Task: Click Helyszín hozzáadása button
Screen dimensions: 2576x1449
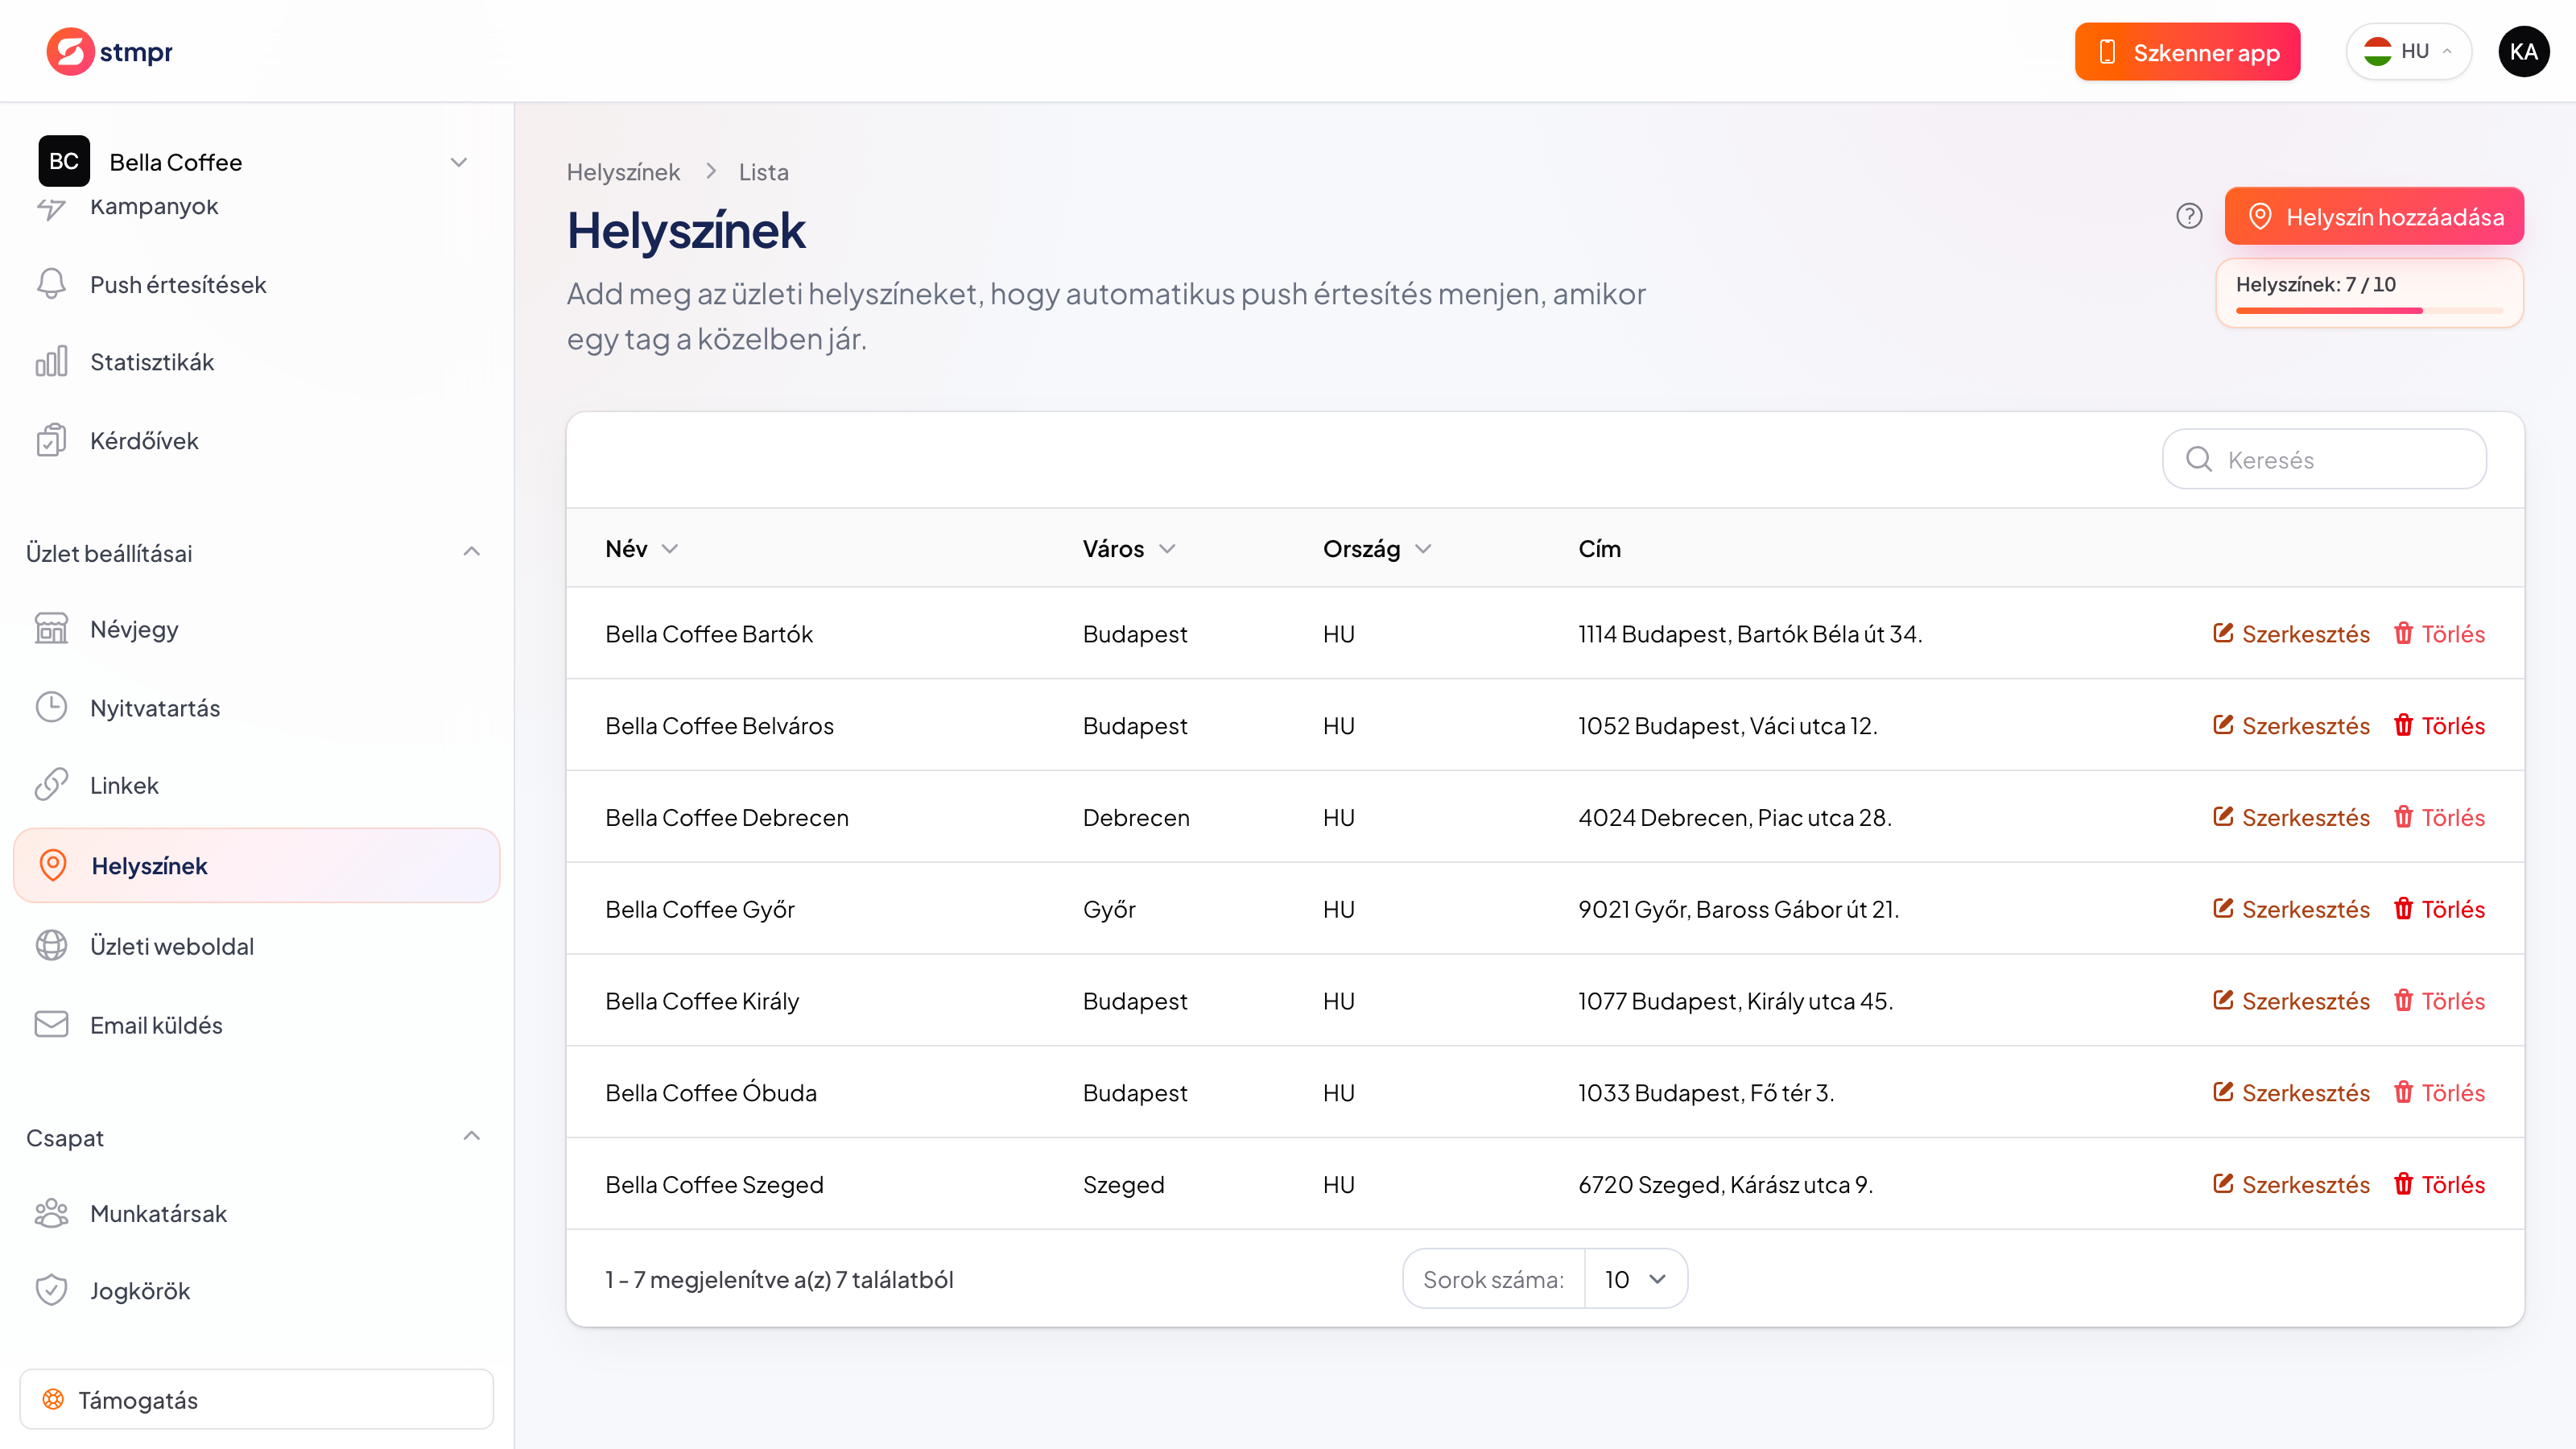Action: point(2374,216)
